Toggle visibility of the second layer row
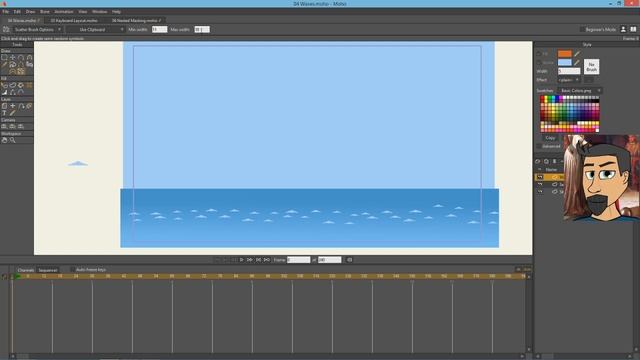 [540, 184]
